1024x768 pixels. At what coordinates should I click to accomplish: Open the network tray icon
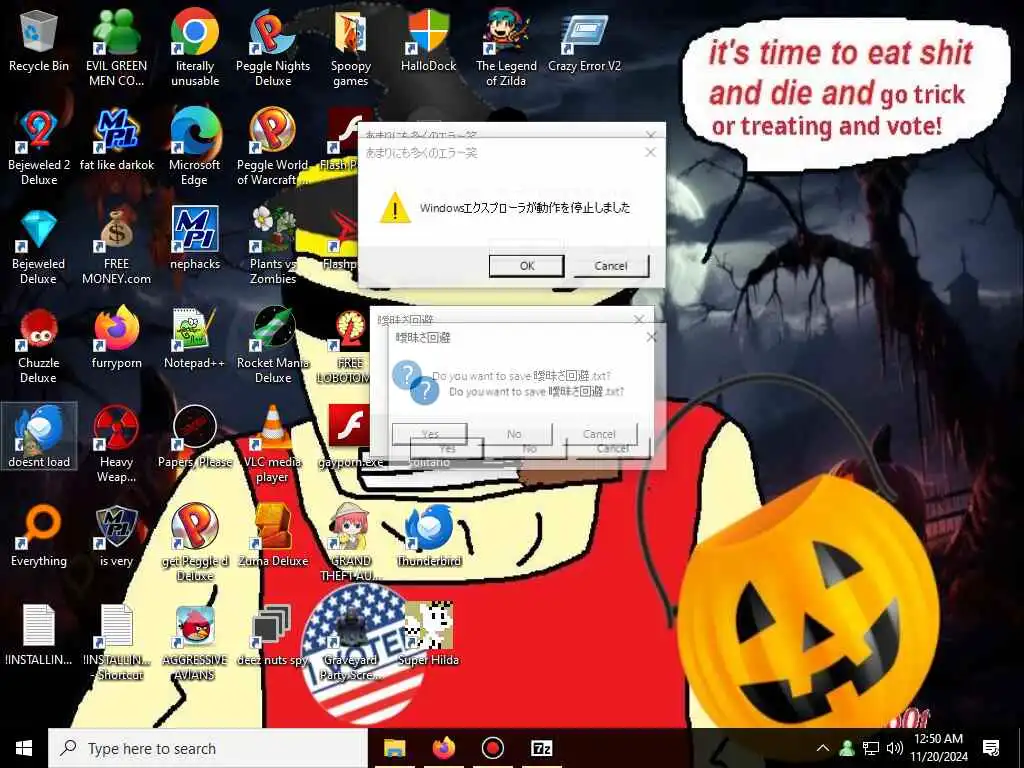tap(871, 748)
